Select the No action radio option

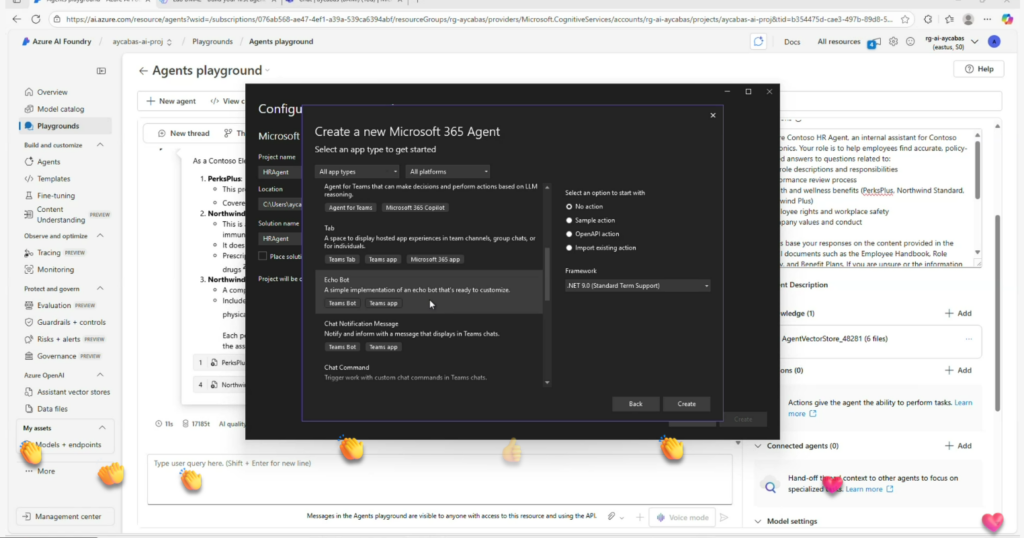[569, 206]
